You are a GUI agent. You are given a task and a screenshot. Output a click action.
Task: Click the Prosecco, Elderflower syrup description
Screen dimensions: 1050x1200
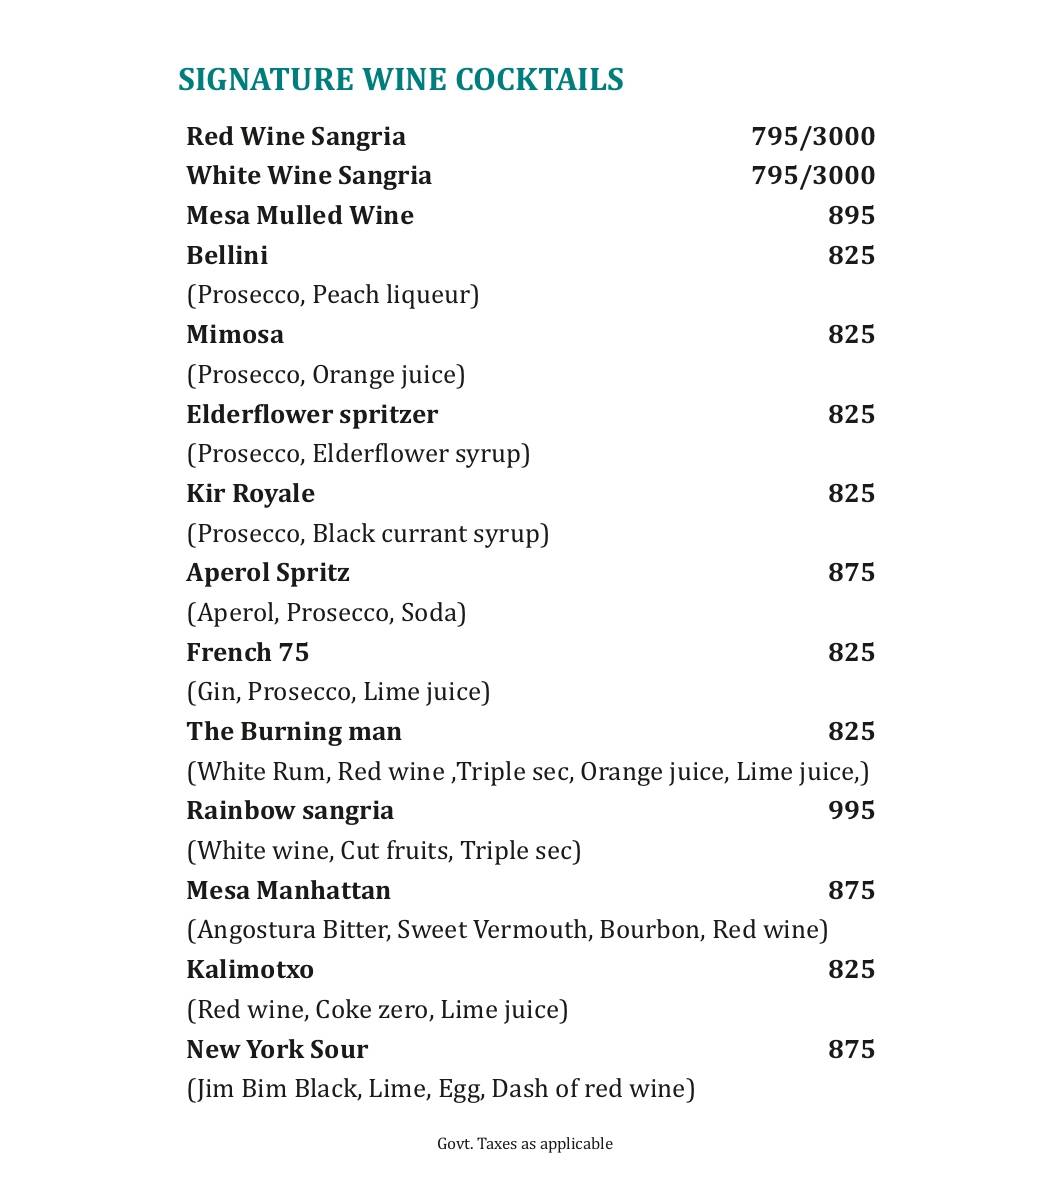click(x=358, y=454)
